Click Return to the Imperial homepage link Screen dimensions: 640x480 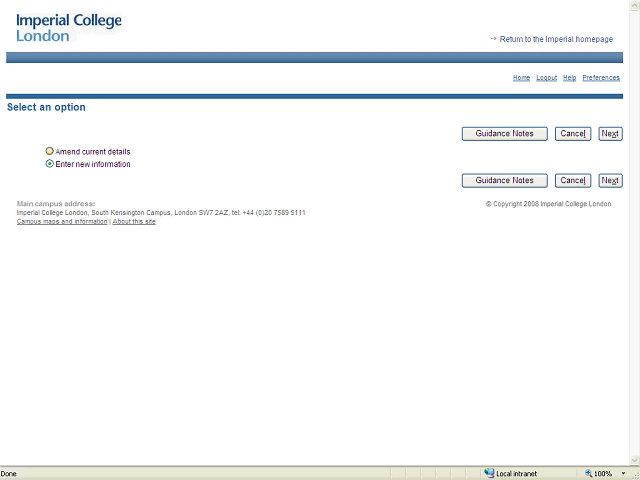coord(556,39)
